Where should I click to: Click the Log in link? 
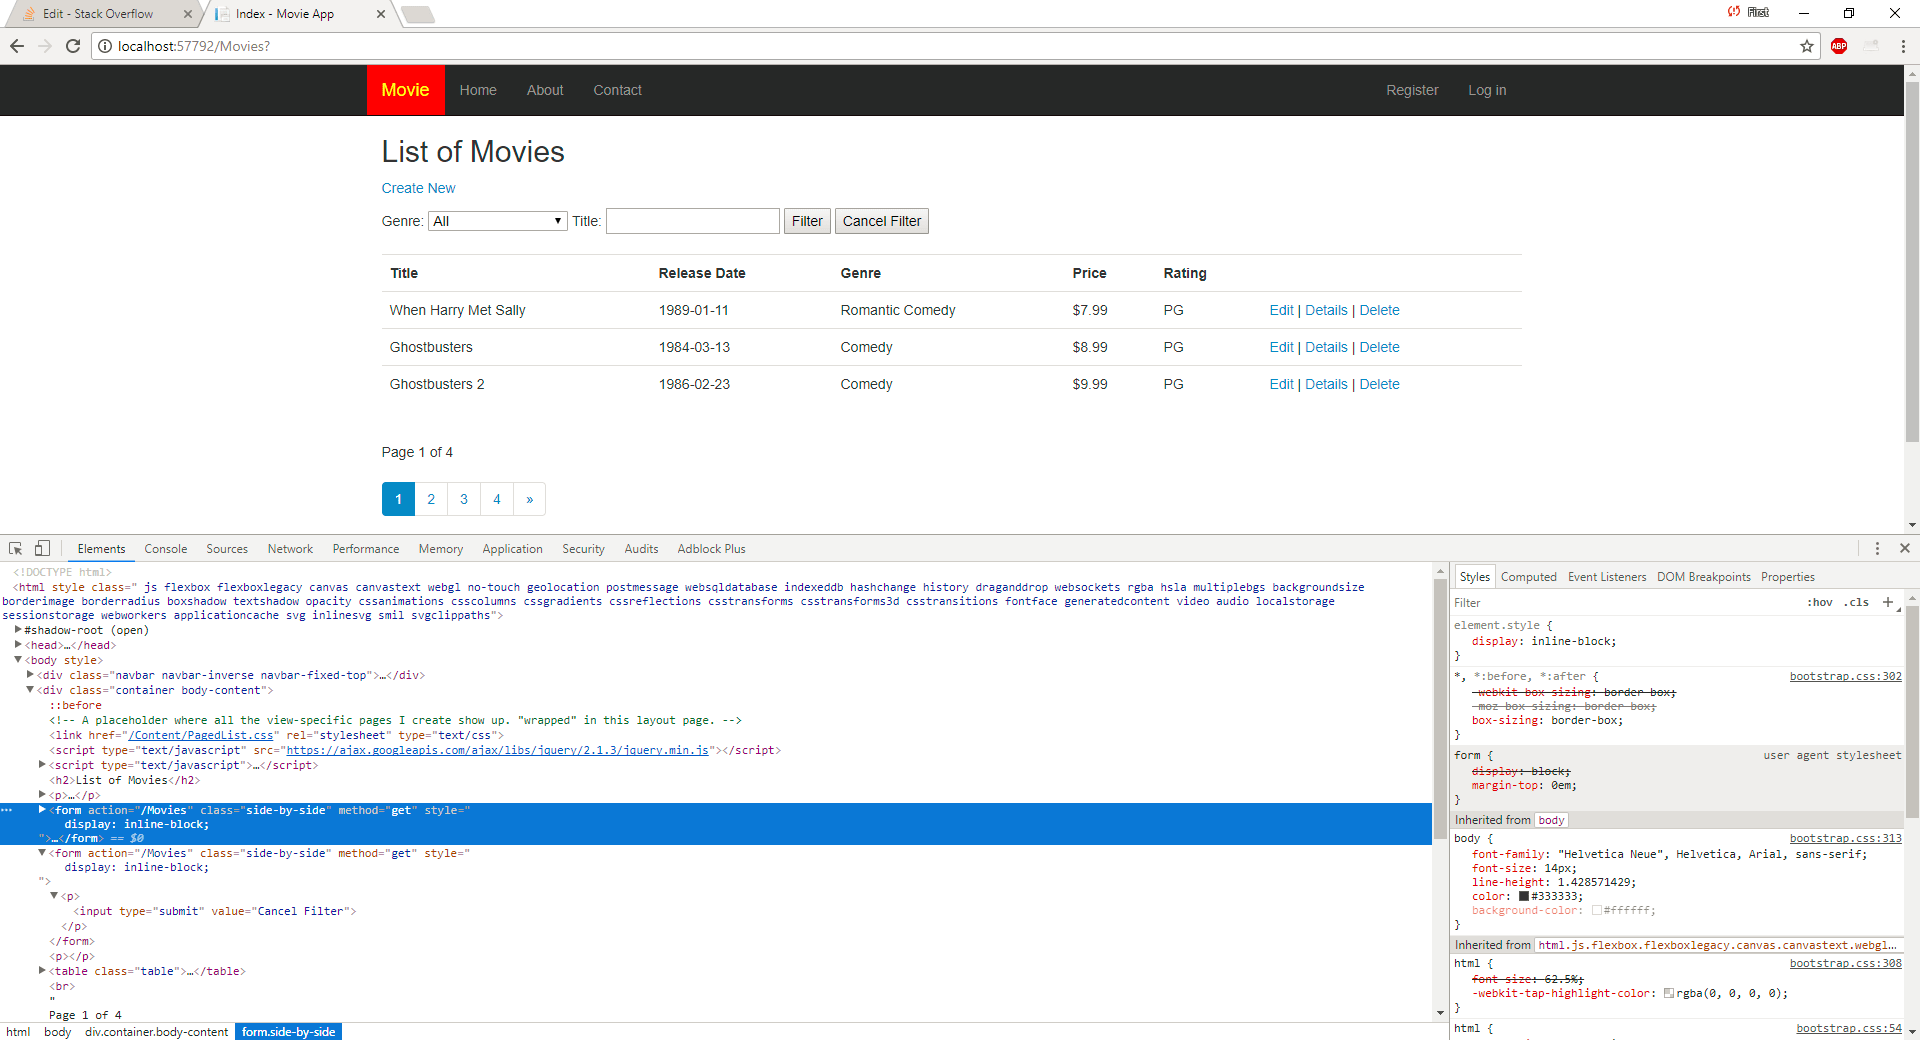1487,90
